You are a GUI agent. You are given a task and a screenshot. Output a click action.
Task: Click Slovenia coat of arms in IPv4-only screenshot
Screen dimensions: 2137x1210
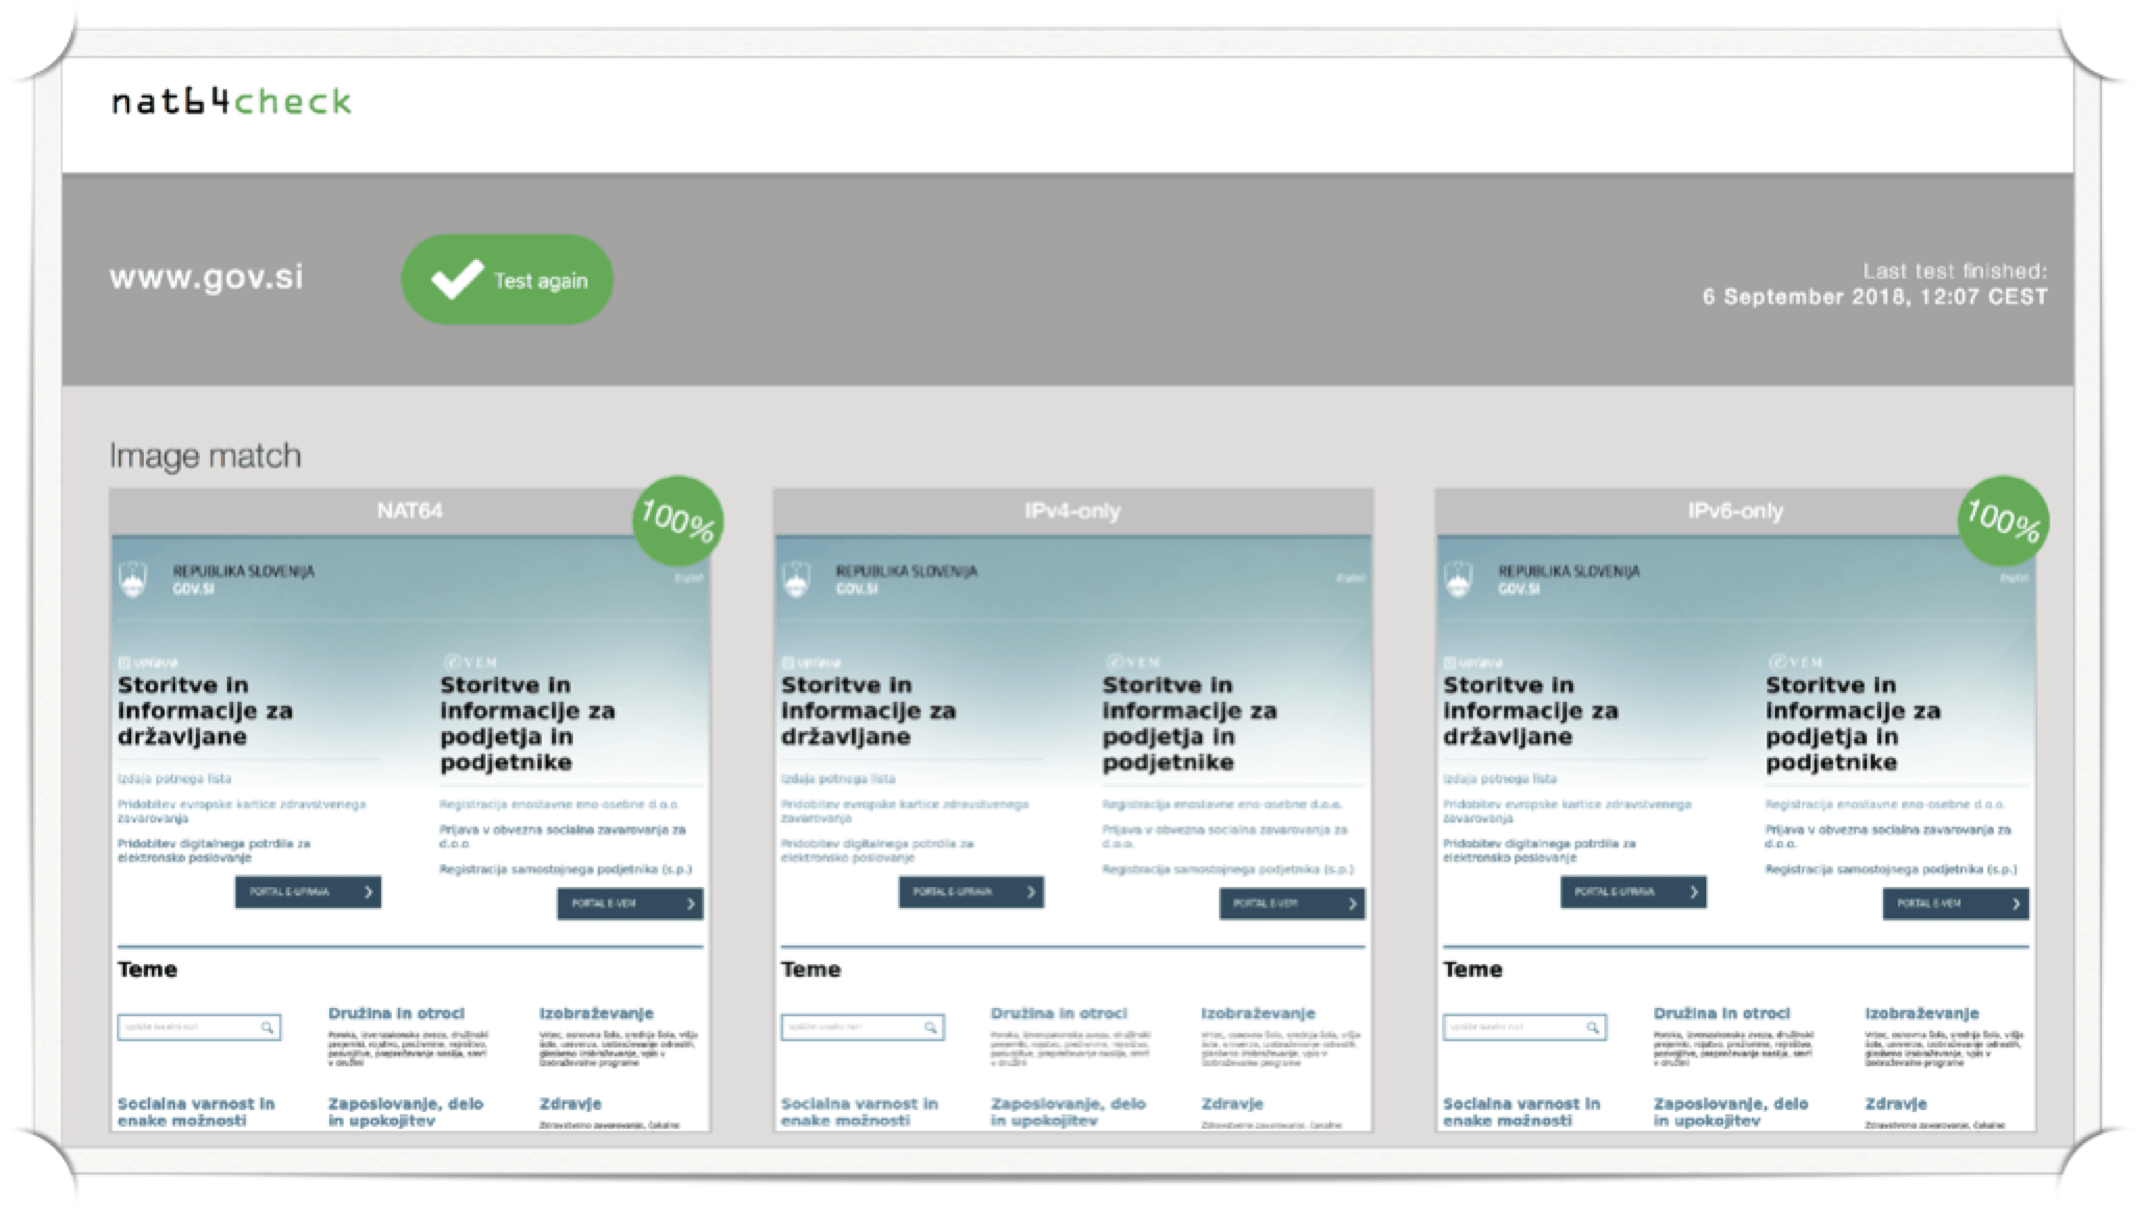796,579
